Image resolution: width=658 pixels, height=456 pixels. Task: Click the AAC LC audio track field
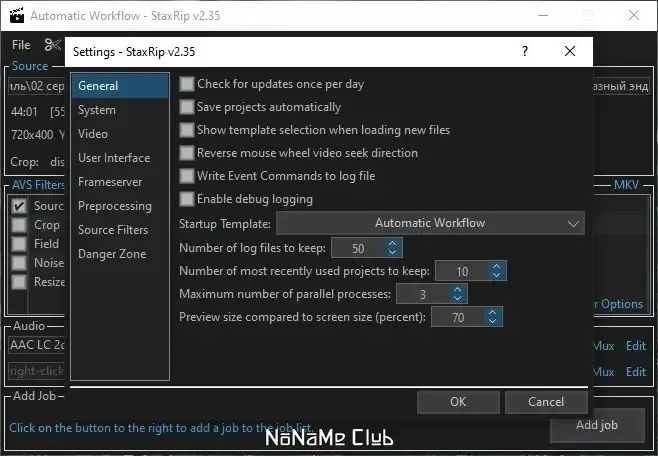click(37, 345)
